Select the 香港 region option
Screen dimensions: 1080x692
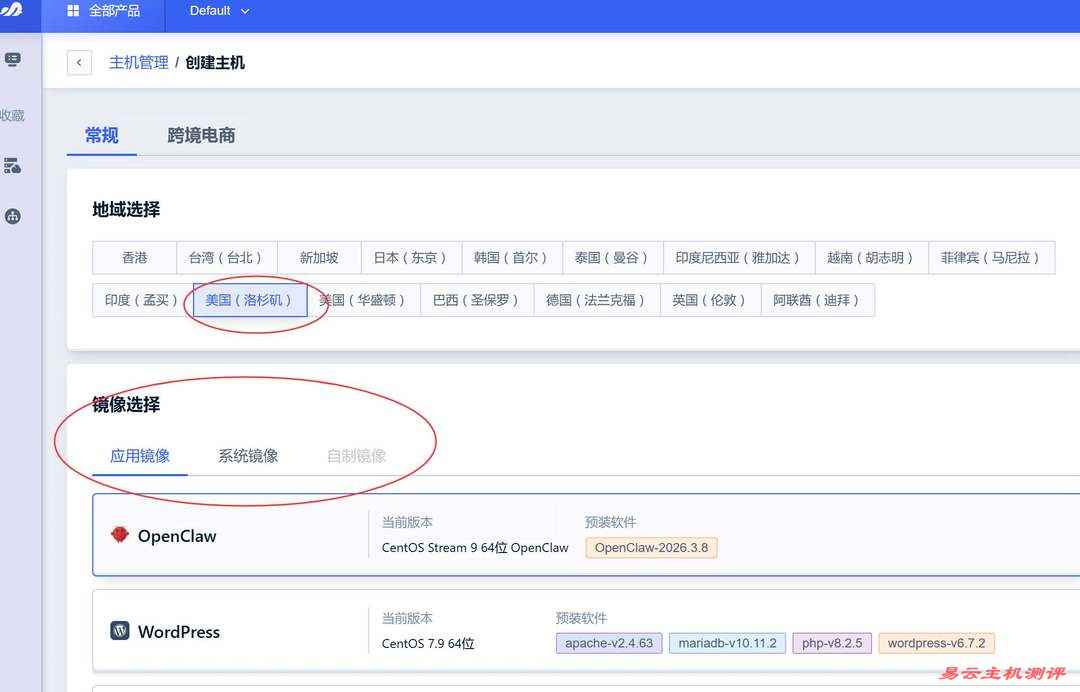134,258
